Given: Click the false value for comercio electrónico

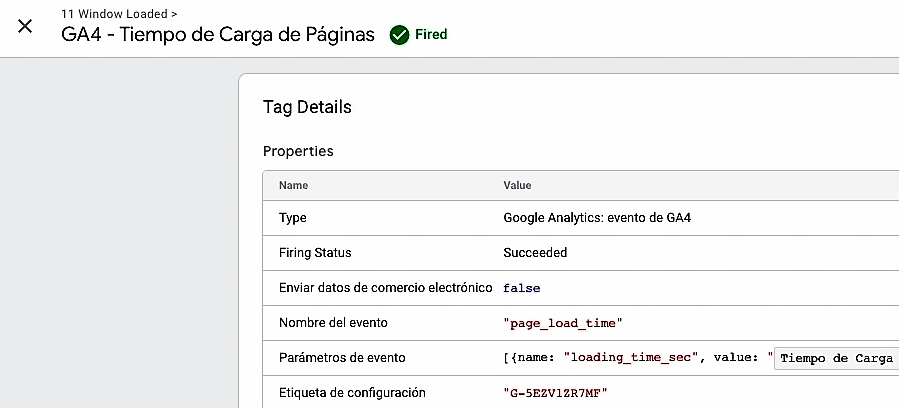Looking at the screenshot, I should (x=521, y=288).
